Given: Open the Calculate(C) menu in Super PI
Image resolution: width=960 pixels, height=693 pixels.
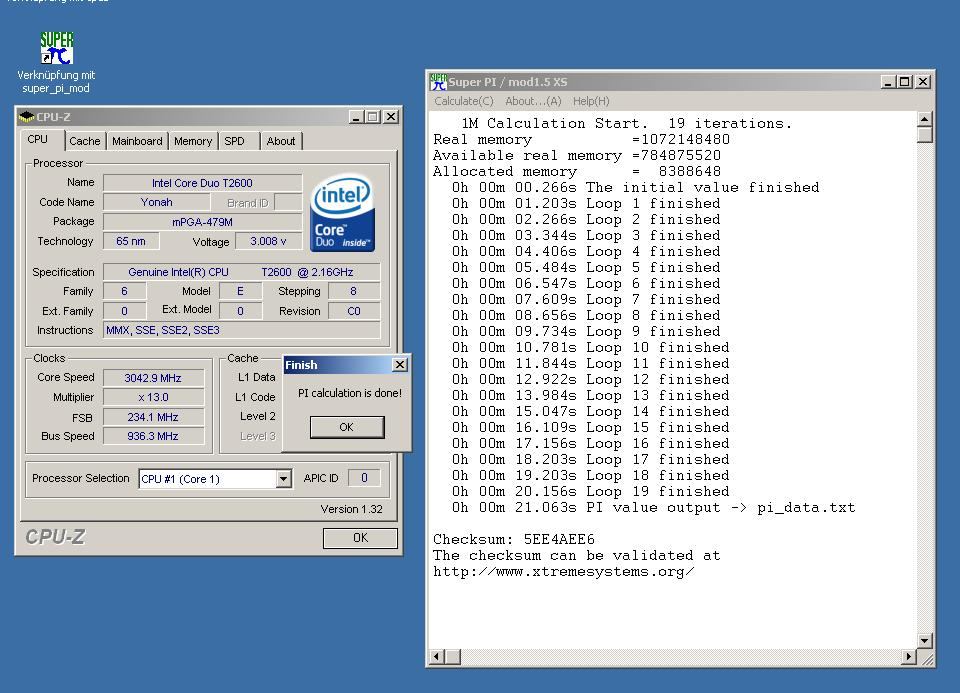Looking at the screenshot, I should [463, 101].
